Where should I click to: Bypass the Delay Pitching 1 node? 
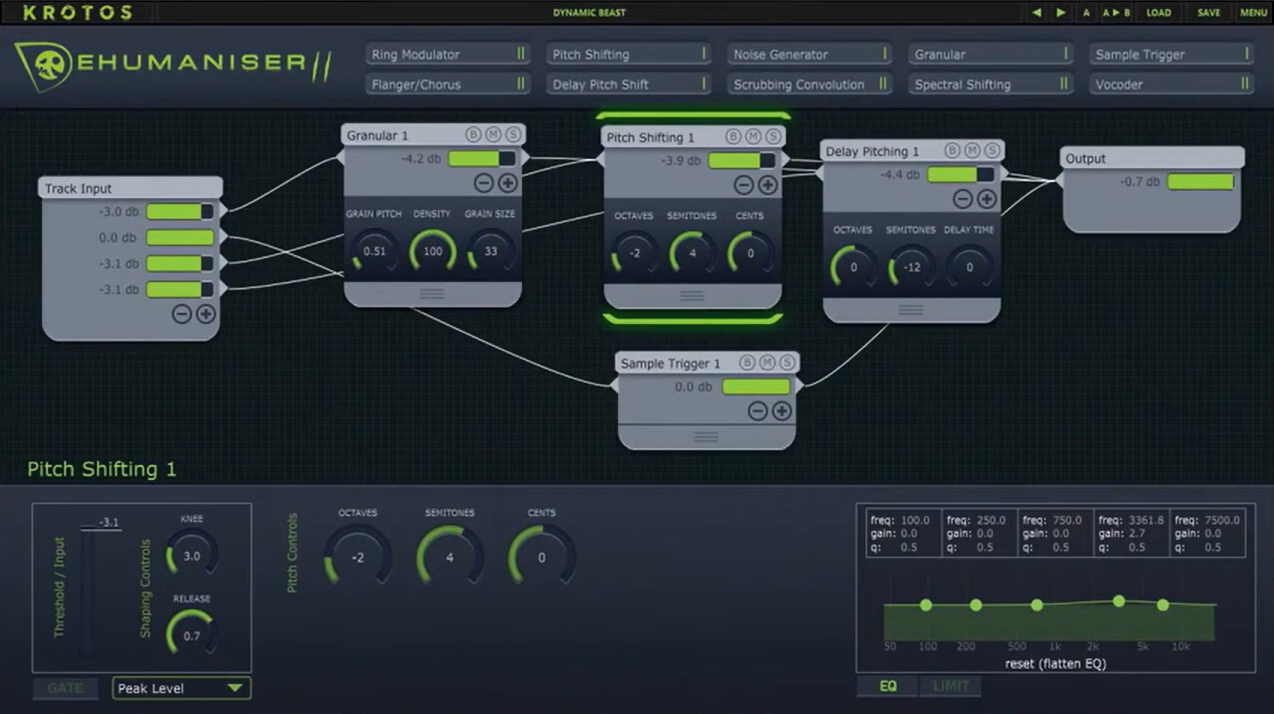tap(952, 151)
